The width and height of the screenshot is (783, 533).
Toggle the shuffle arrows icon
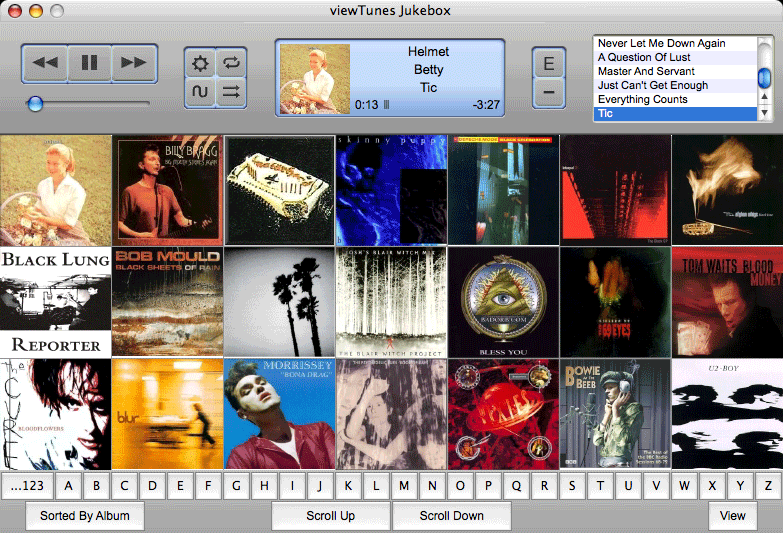coord(231,91)
